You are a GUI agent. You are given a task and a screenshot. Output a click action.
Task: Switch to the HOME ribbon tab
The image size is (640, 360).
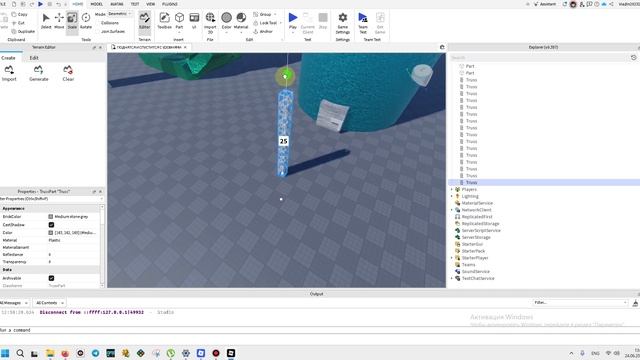tap(78, 4)
